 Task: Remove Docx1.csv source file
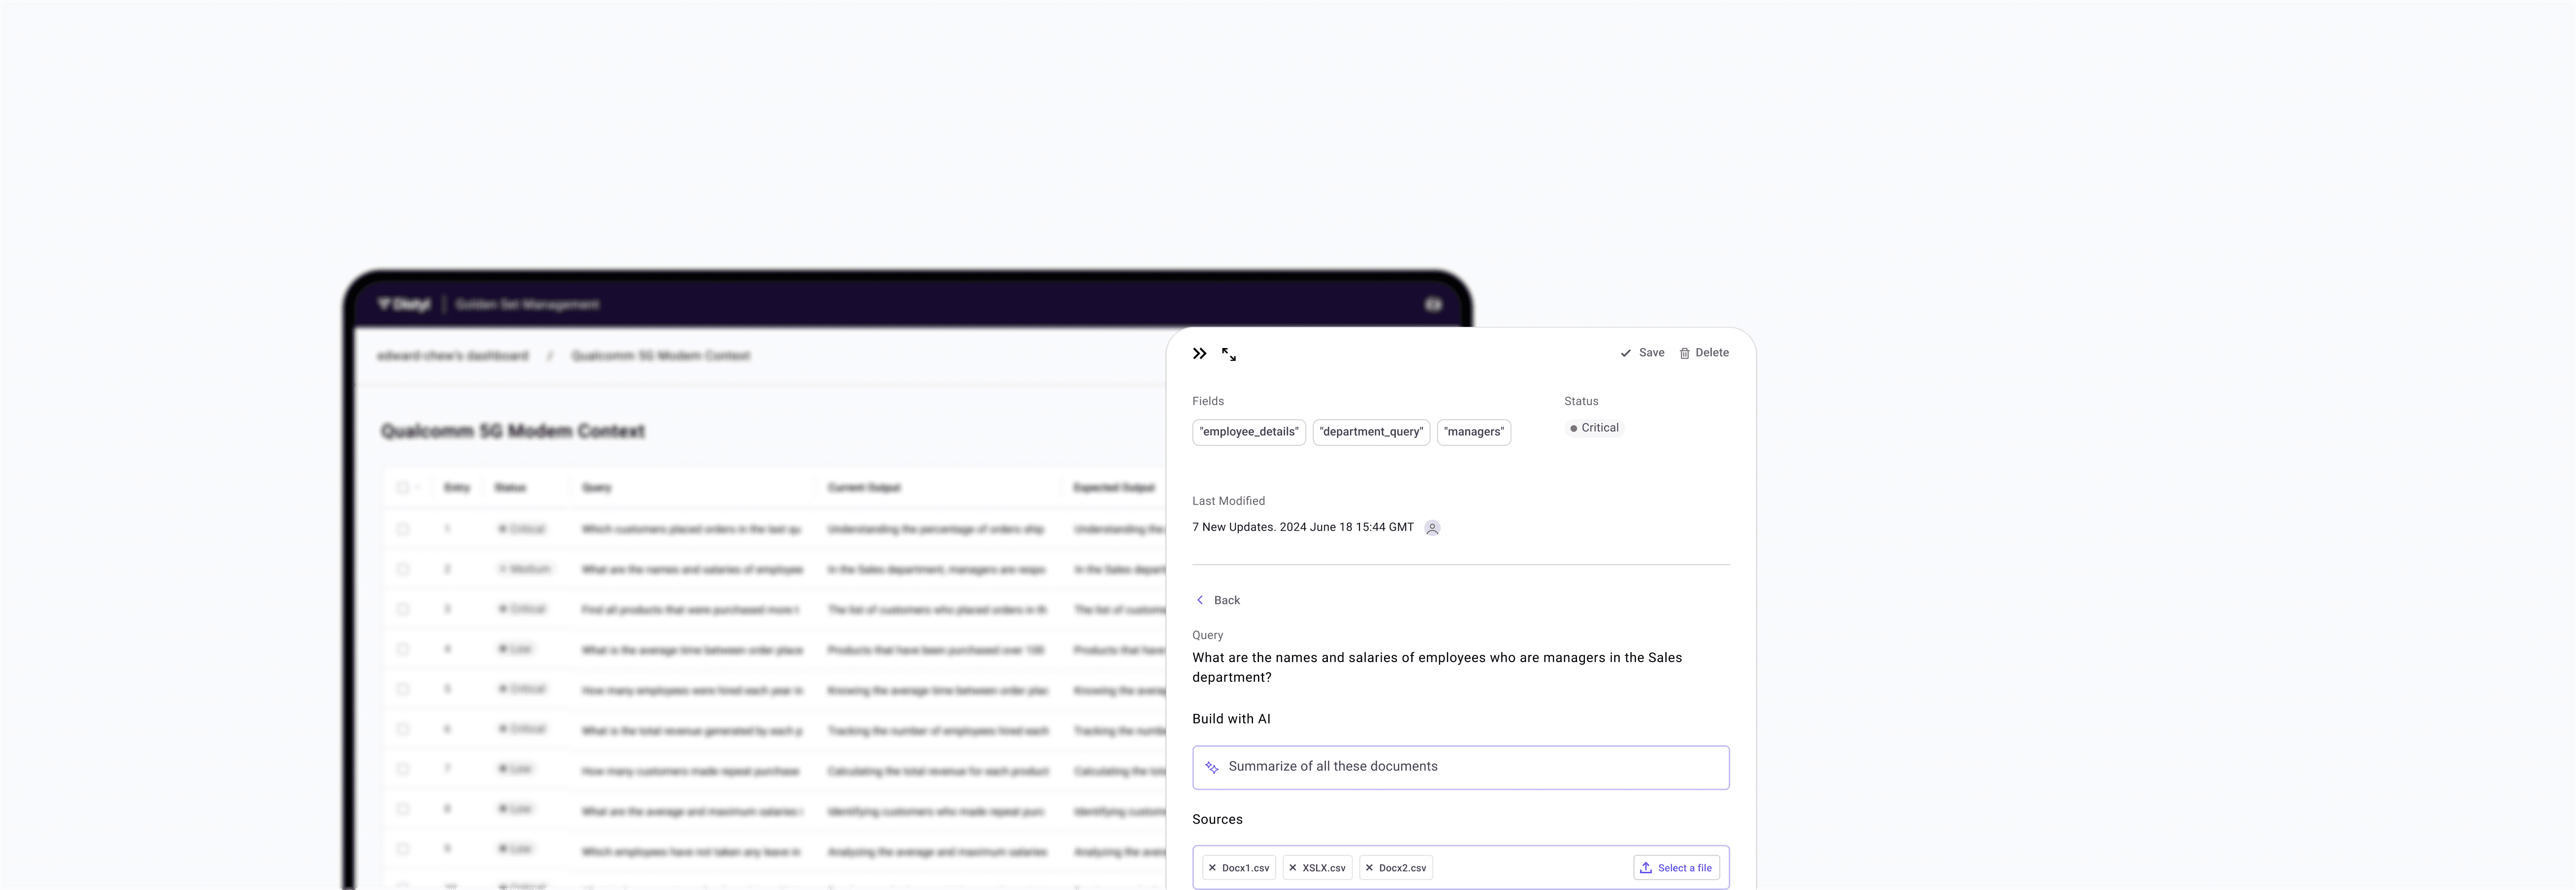[1212, 868]
